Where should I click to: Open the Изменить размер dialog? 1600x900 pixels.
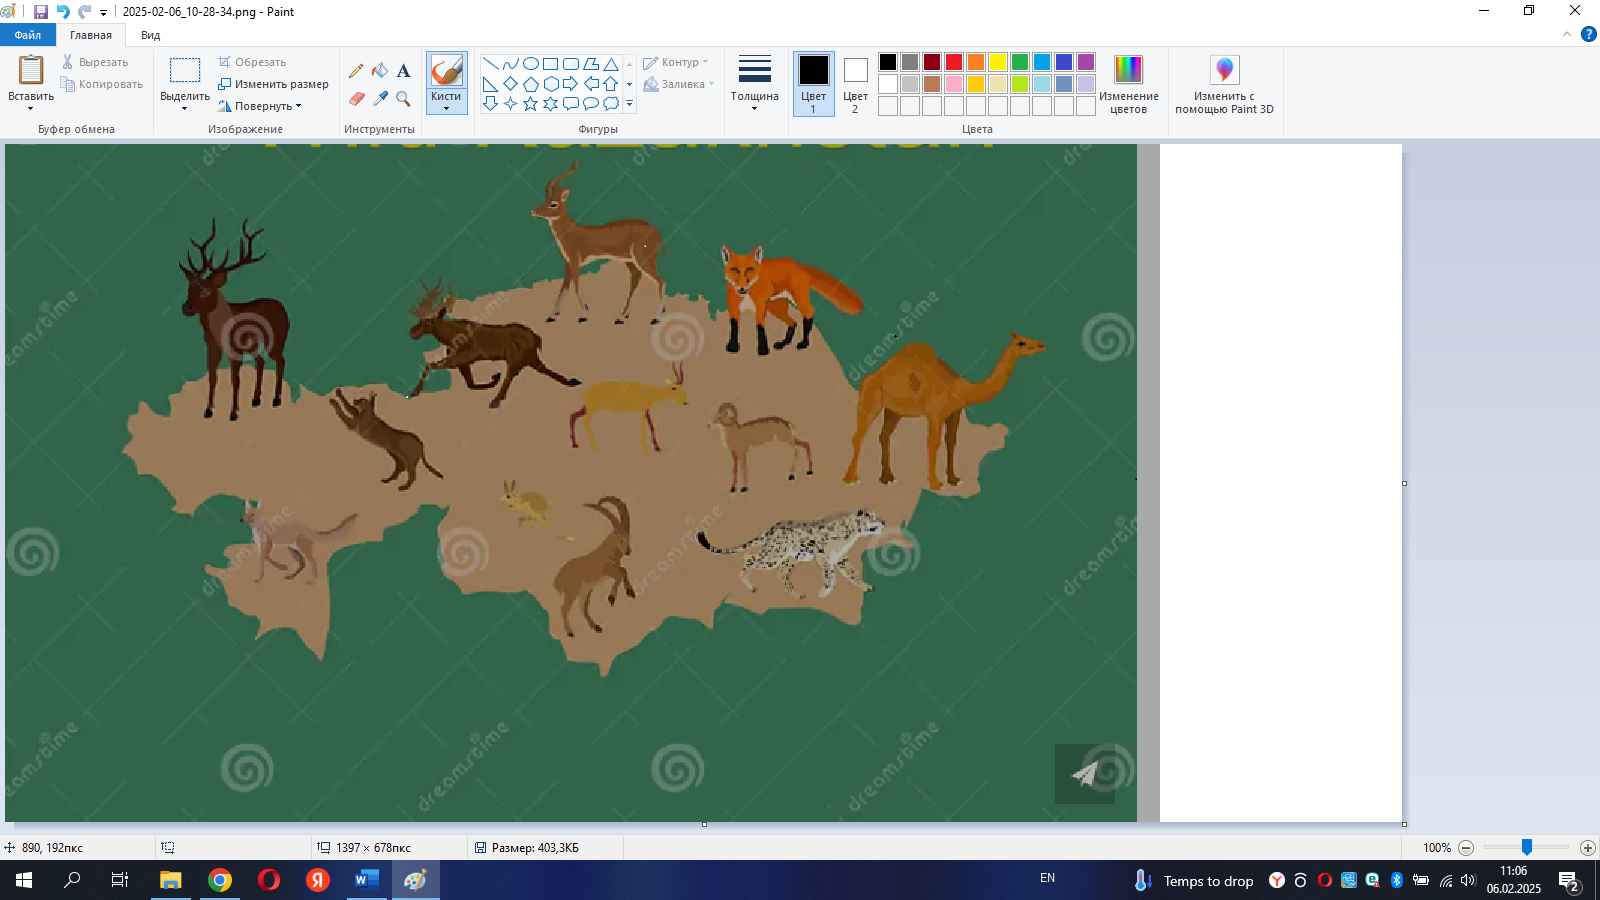pos(273,84)
